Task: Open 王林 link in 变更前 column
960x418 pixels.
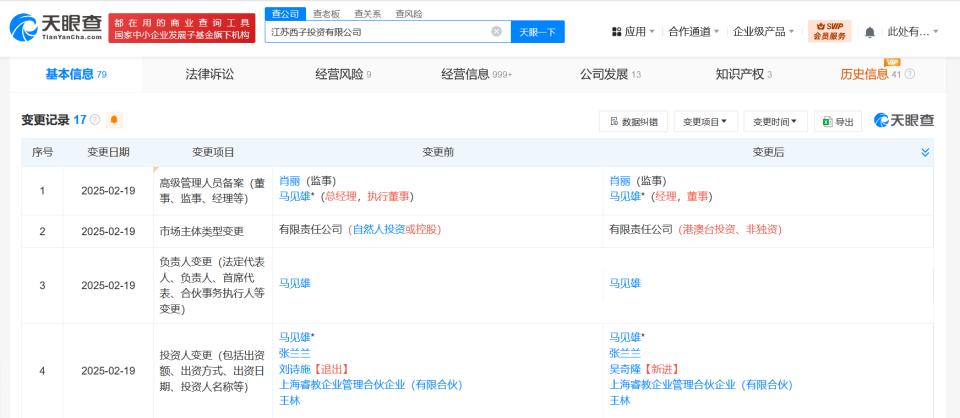Action: tap(290, 401)
